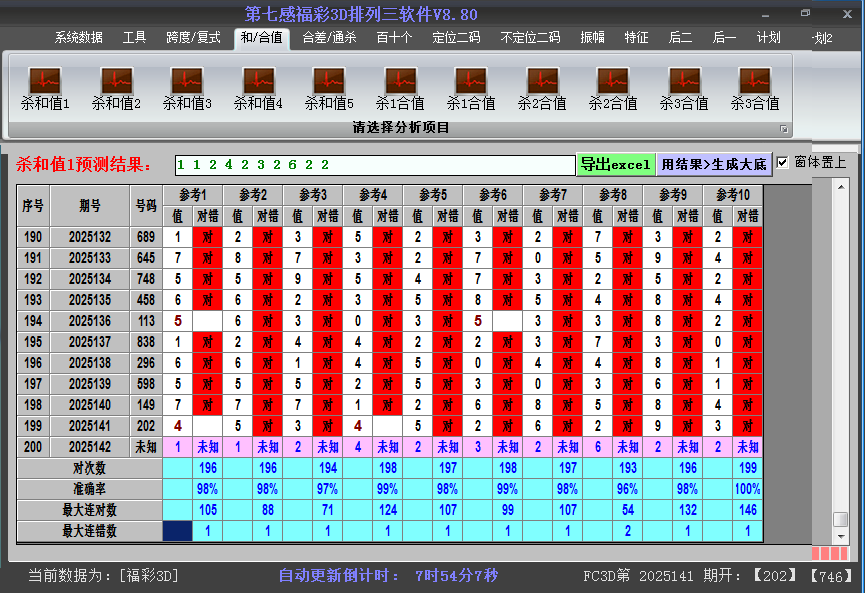Screen dimensions: 865x593
Task: Click the 号码 748 cell
Action: pyautogui.click(x=146, y=279)
